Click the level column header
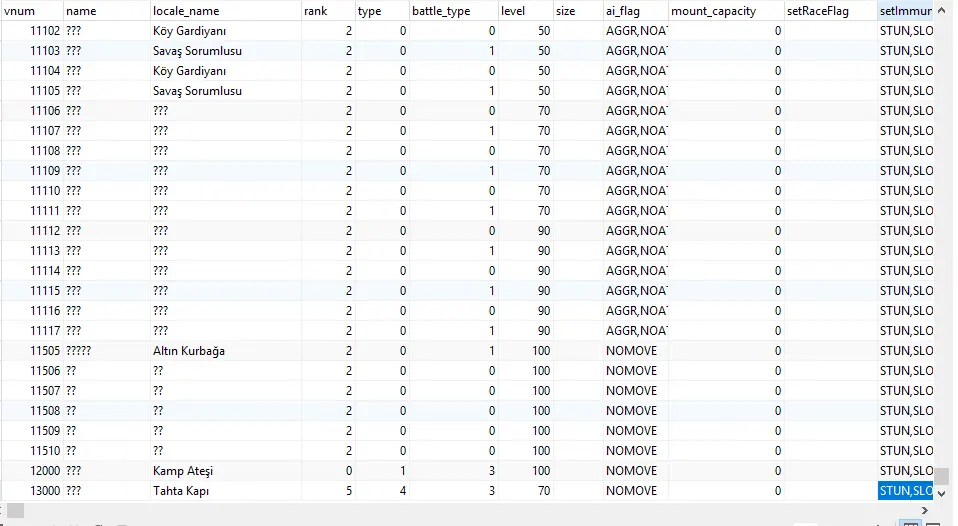Screen dimensions: 958x526 coord(513,10)
